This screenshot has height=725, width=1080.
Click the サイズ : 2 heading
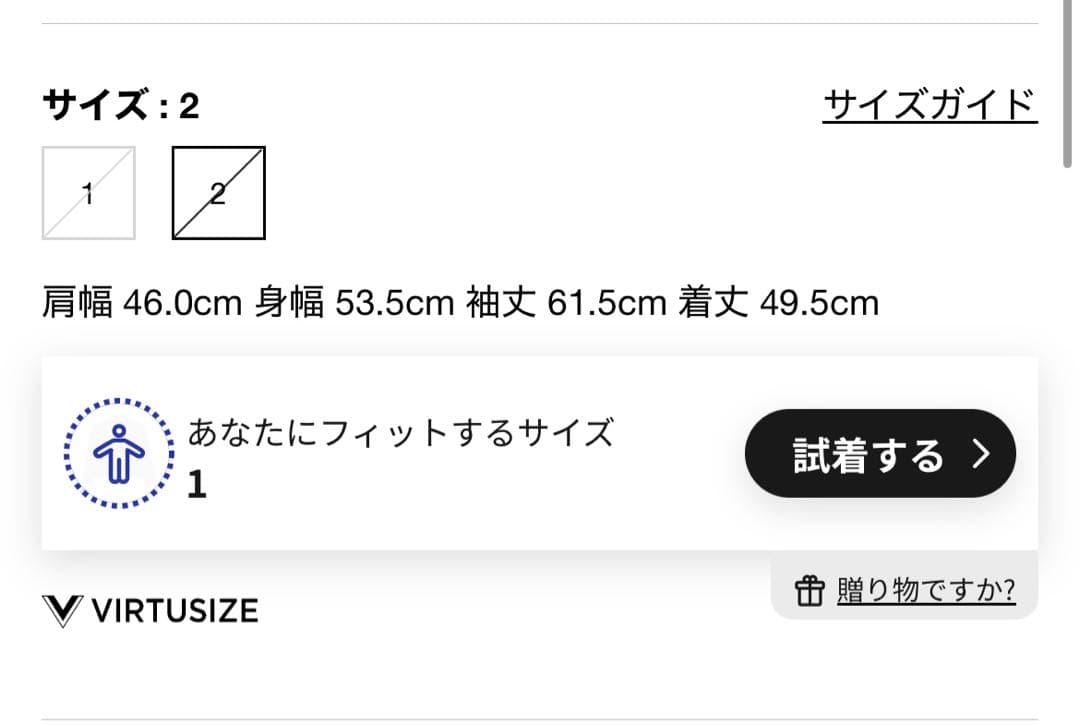(x=120, y=105)
